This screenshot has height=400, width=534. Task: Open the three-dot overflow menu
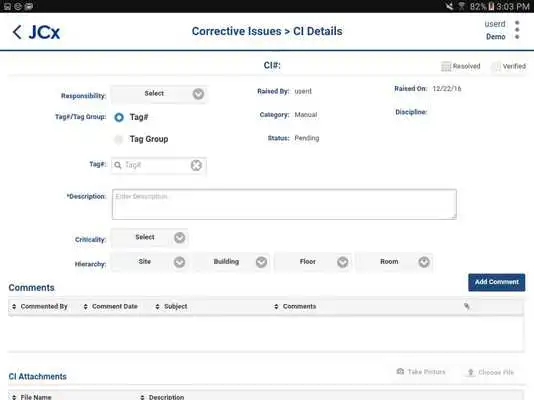coord(517,30)
